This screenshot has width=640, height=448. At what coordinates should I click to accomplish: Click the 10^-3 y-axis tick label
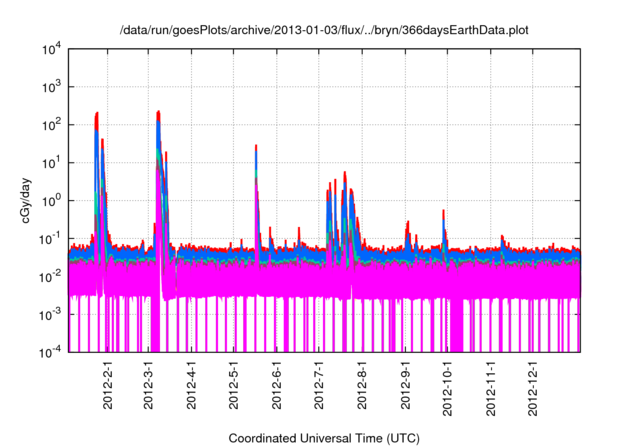(x=50, y=315)
